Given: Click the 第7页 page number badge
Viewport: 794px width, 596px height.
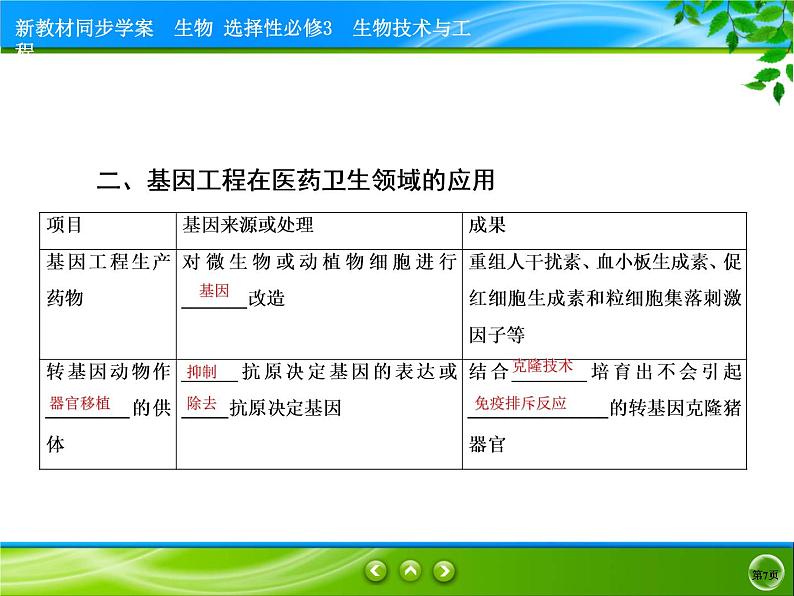Looking at the screenshot, I should pos(764,574).
